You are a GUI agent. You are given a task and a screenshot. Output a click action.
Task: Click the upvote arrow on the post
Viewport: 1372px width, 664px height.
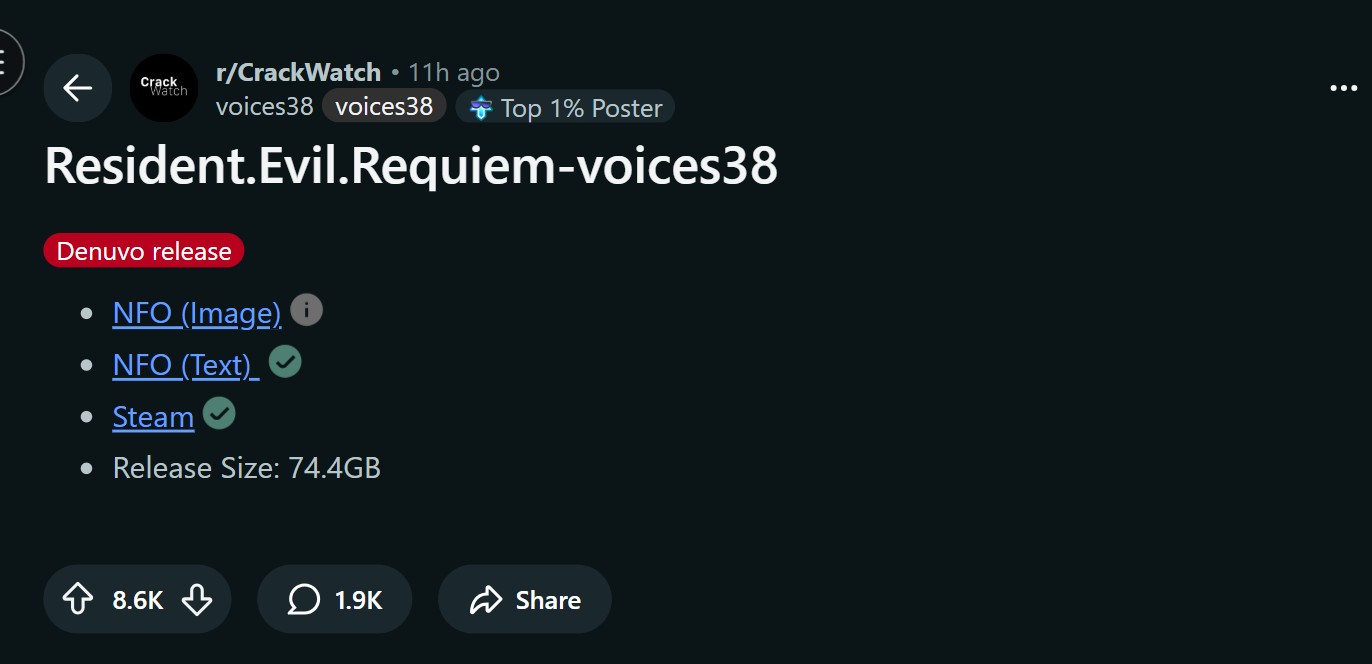79,599
